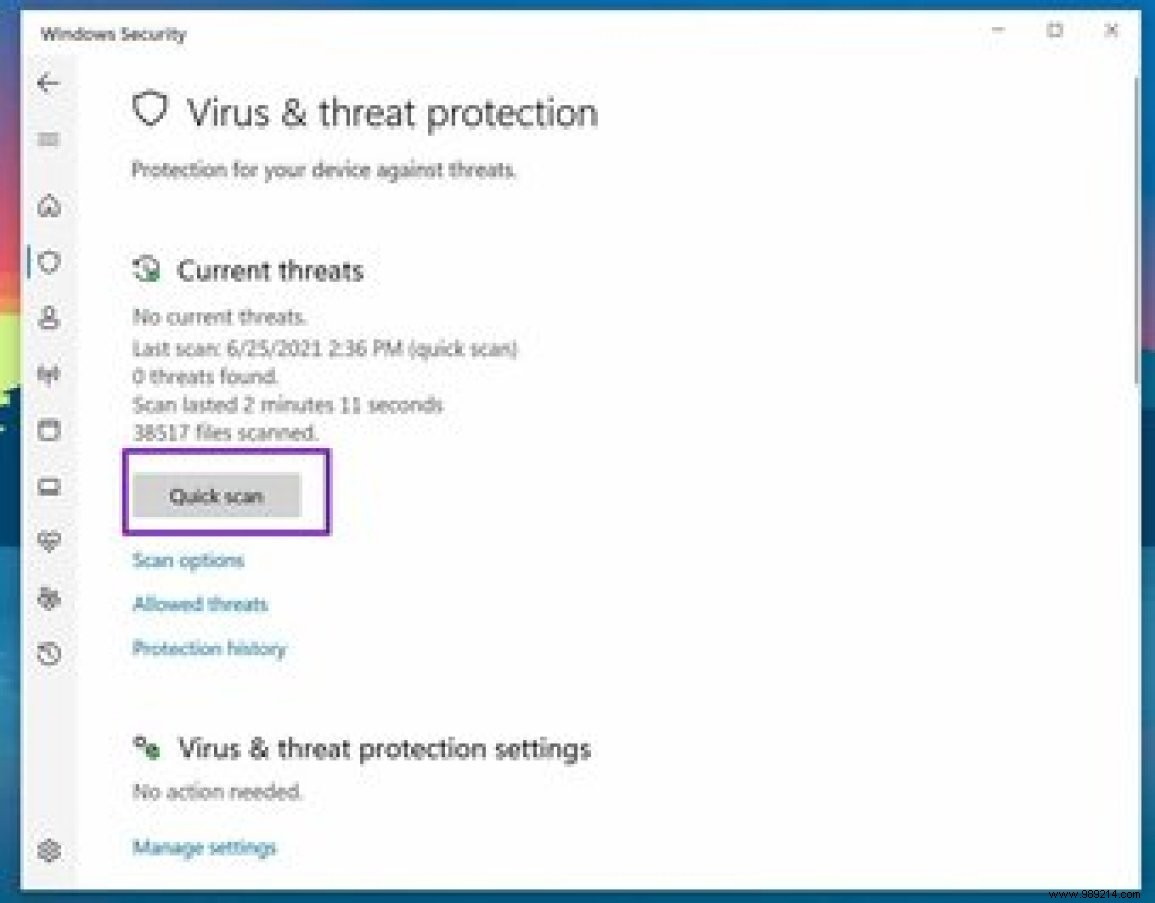Open Windows Security settings gear
1155x903 pixels.
[48, 851]
